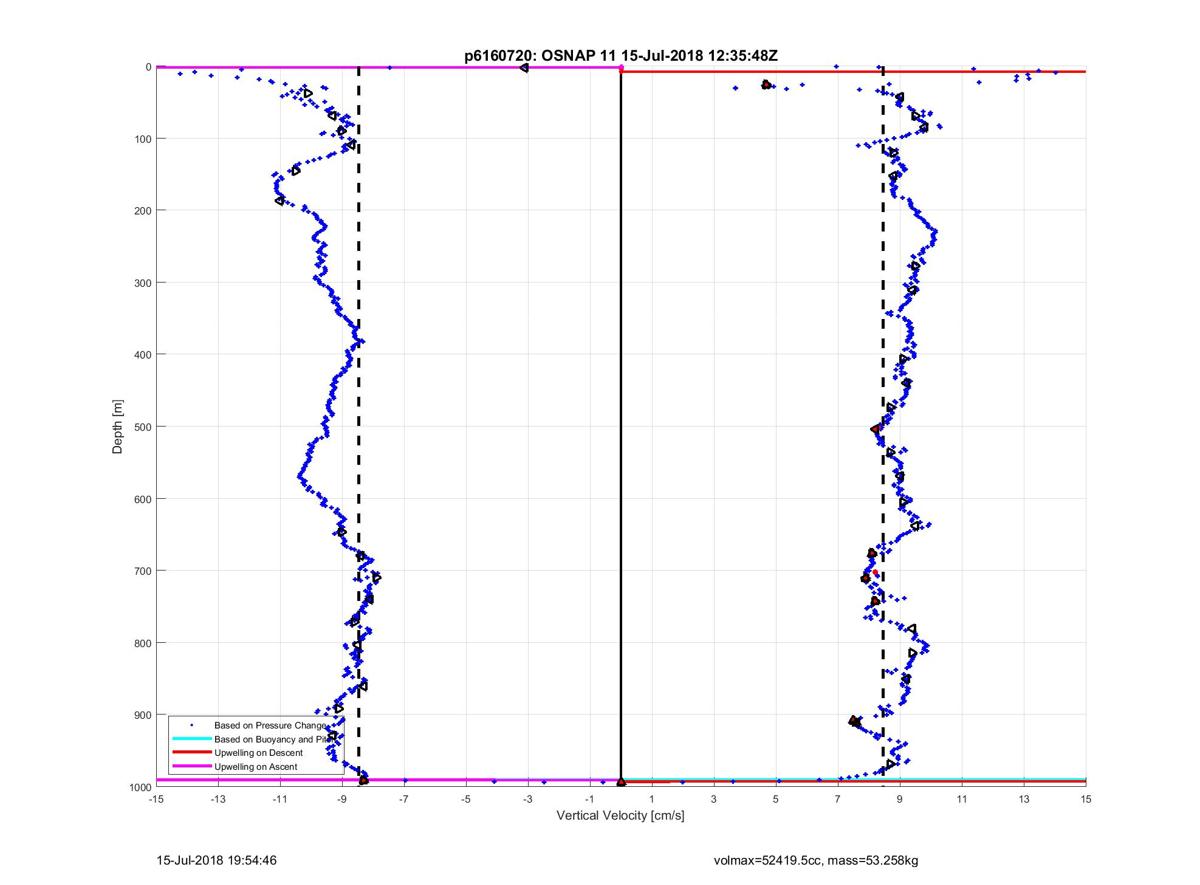1200x885 pixels.
Task: Click the cyan line sample in legend
Action: [x=192, y=739]
